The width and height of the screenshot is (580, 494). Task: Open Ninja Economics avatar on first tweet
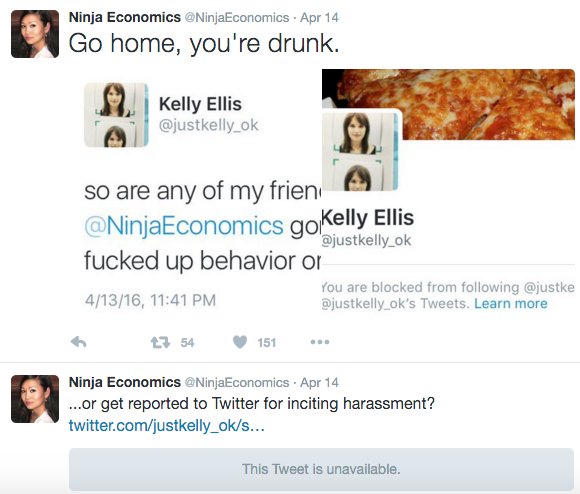(35, 34)
